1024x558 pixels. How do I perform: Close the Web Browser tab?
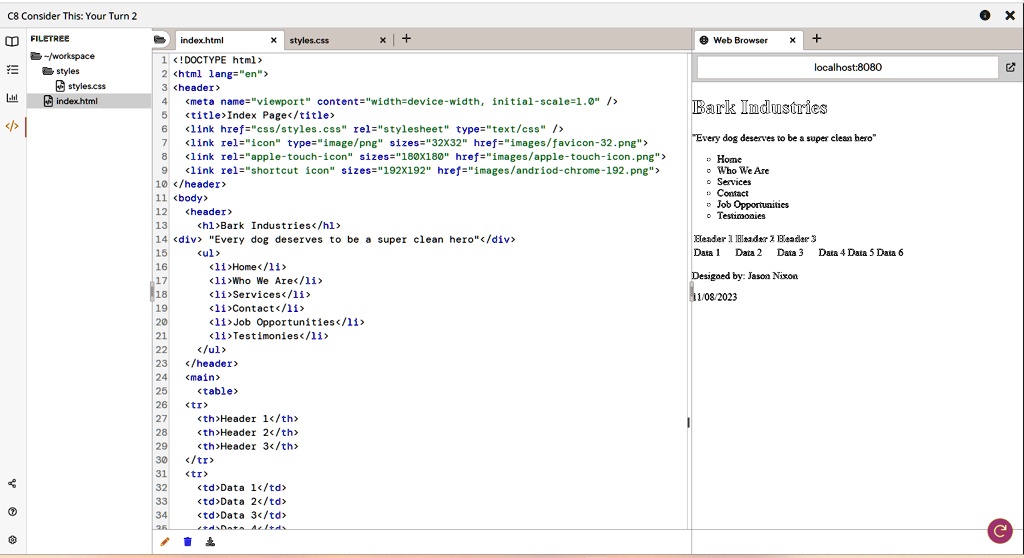tap(792, 41)
